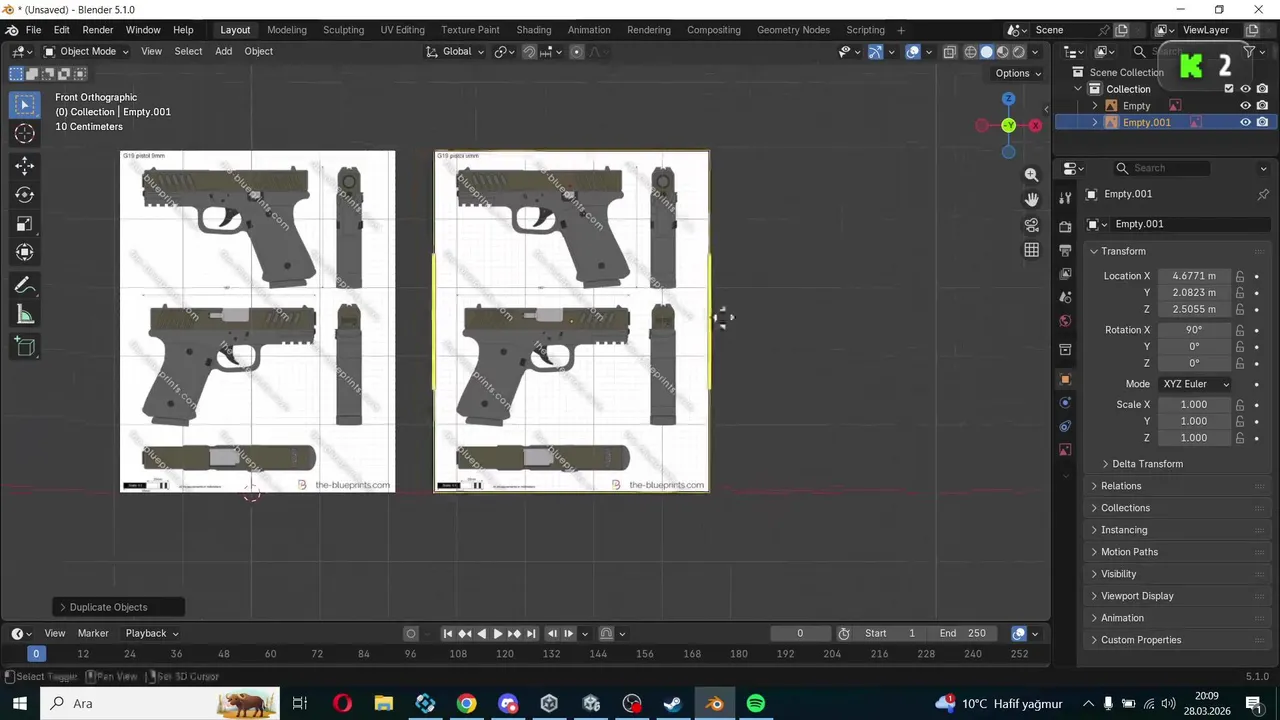Open the World properties tab
This screenshot has height=720, width=1280.
[1065, 321]
